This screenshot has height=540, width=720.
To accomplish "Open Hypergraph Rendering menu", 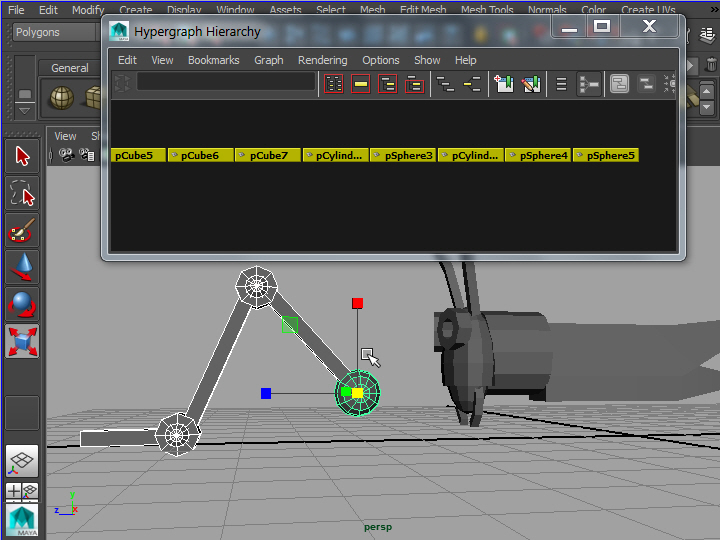I will (x=322, y=60).
